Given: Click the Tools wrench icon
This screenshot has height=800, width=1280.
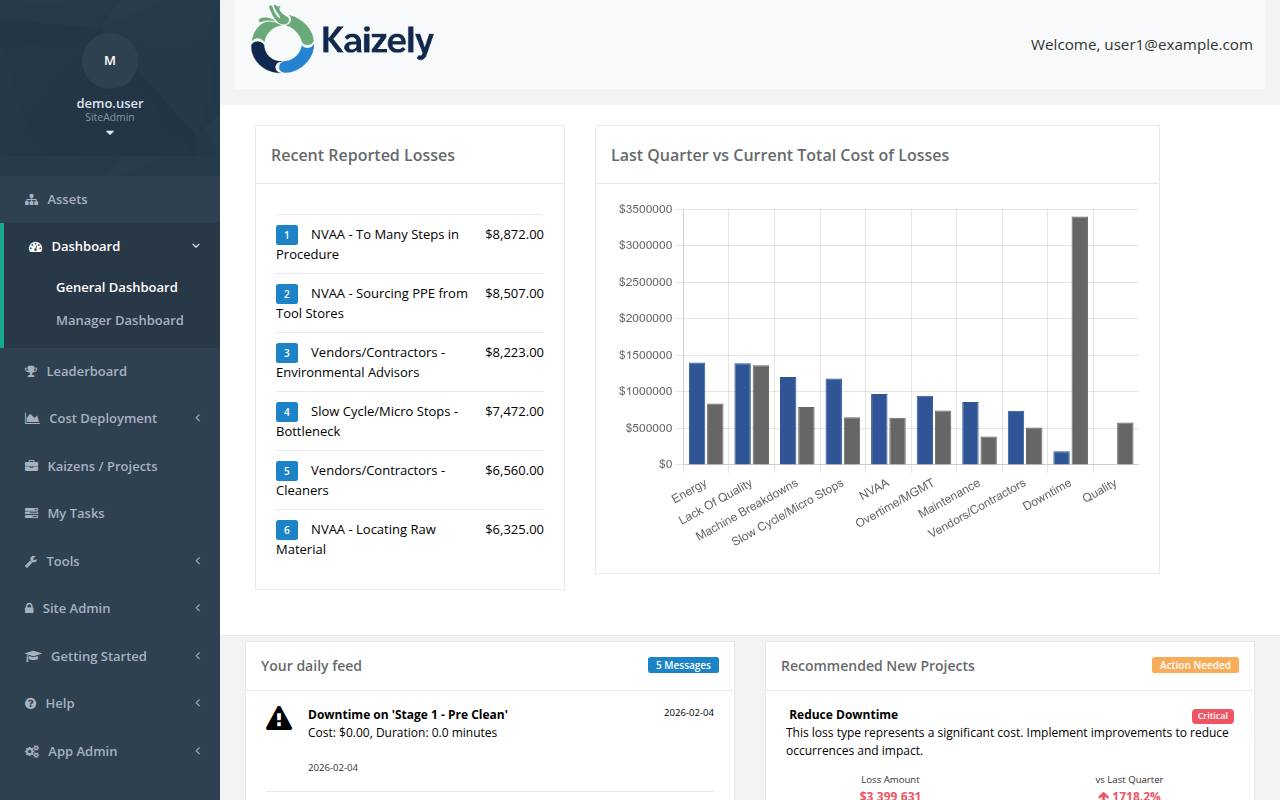Looking at the screenshot, I should pos(30,561).
